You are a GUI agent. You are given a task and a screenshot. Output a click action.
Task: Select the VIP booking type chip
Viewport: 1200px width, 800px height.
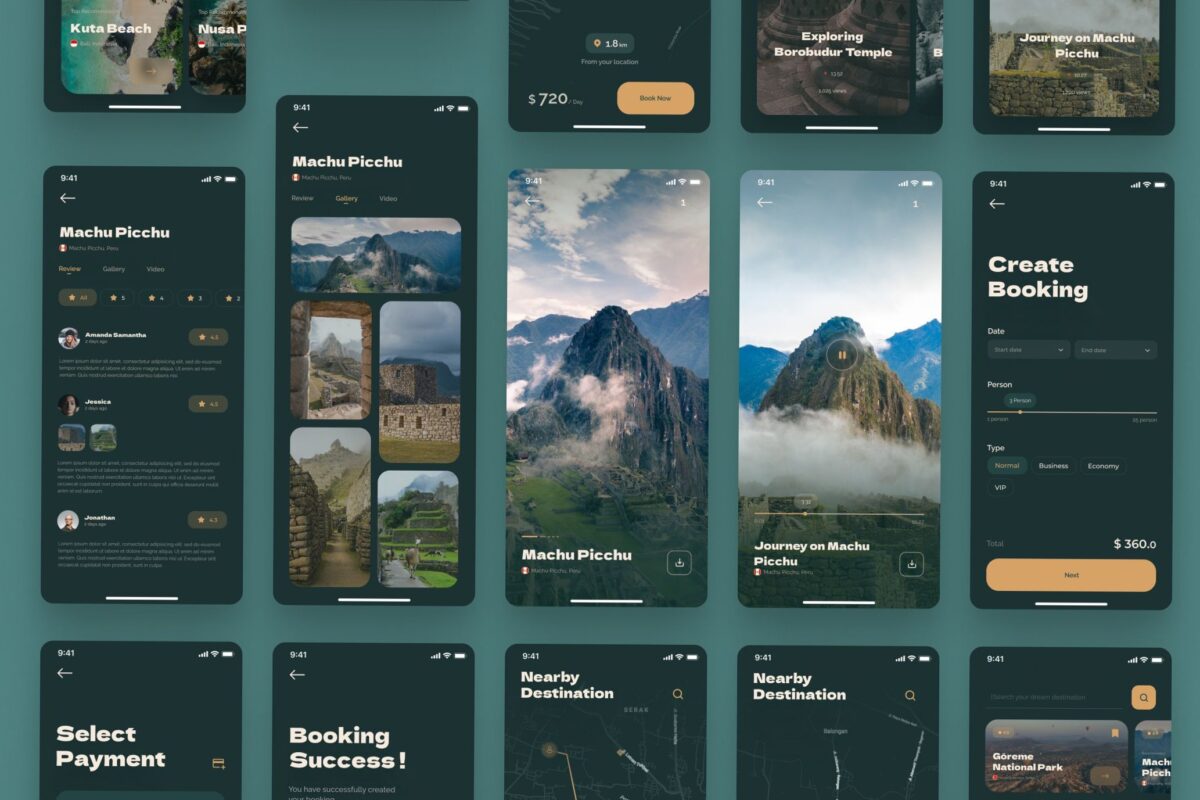(1000, 487)
